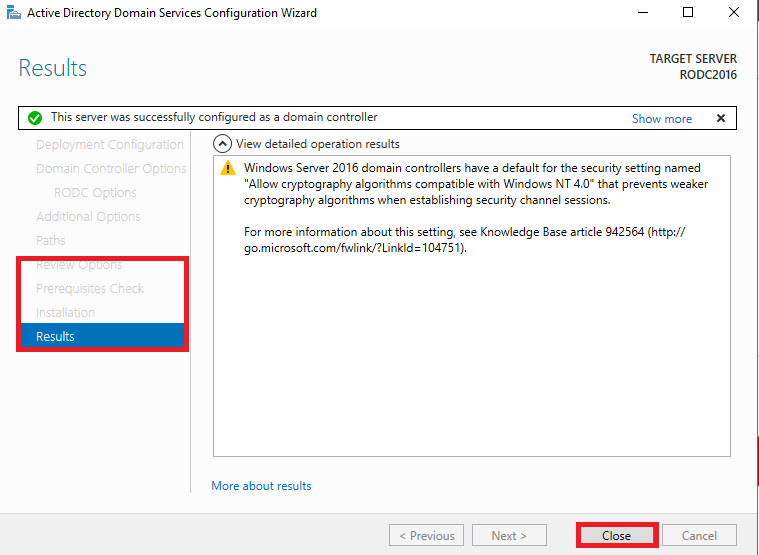Collapse View detailed operation results

coord(222,144)
